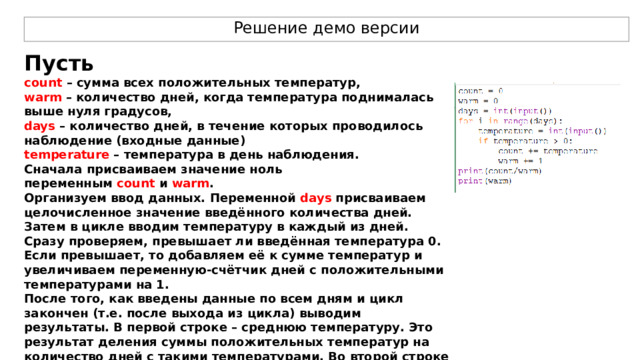
Task: Click the heading word 'Пусть'
Action: pos(59,64)
